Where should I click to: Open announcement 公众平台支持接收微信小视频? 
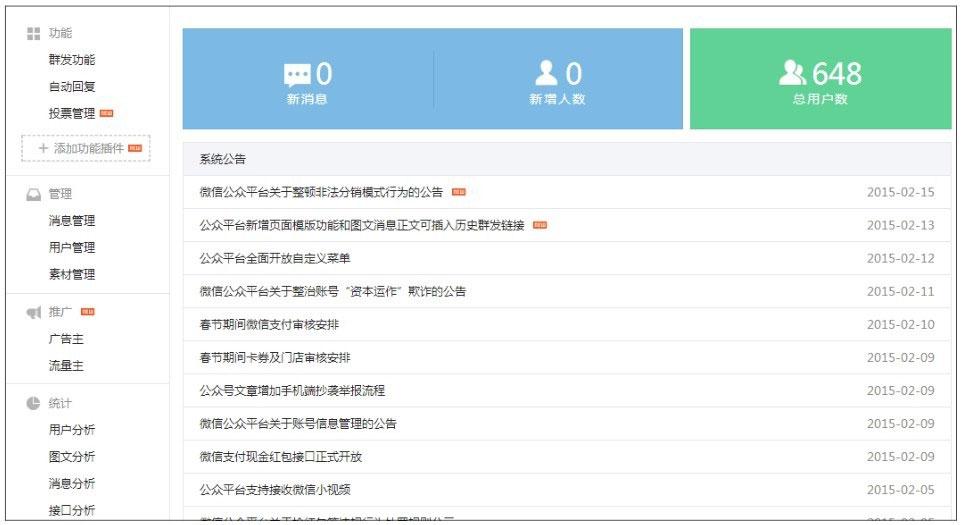point(275,491)
